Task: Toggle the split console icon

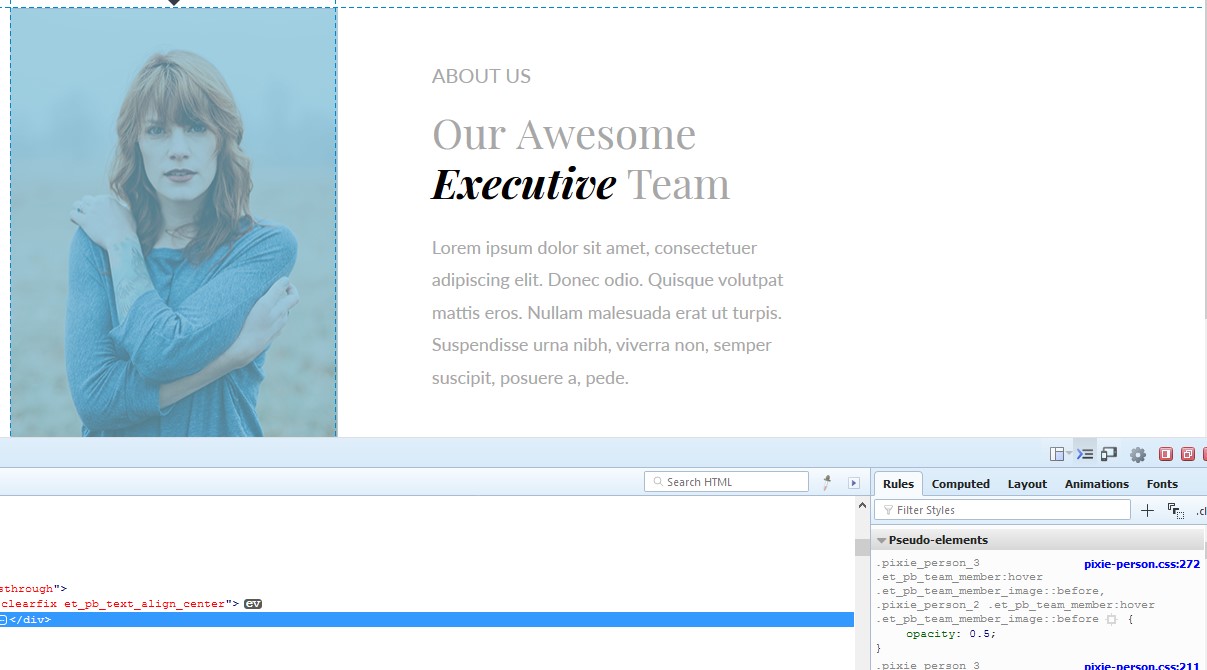Action: pos(1085,454)
